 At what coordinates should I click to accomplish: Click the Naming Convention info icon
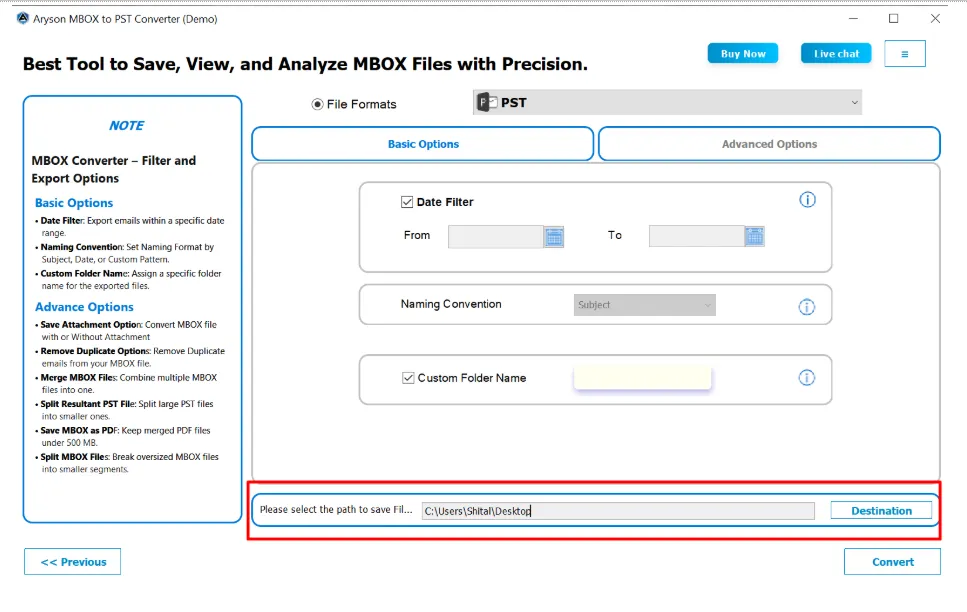click(807, 307)
